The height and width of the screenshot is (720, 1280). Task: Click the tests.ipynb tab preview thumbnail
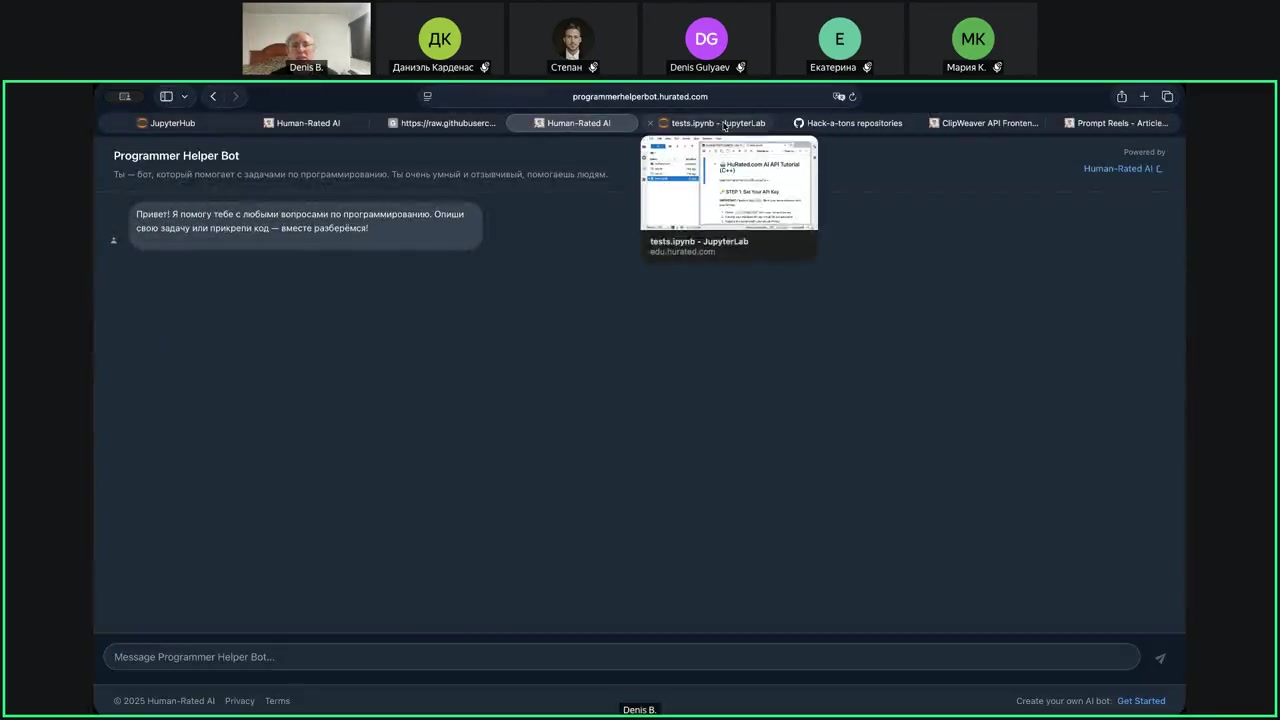(x=729, y=186)
